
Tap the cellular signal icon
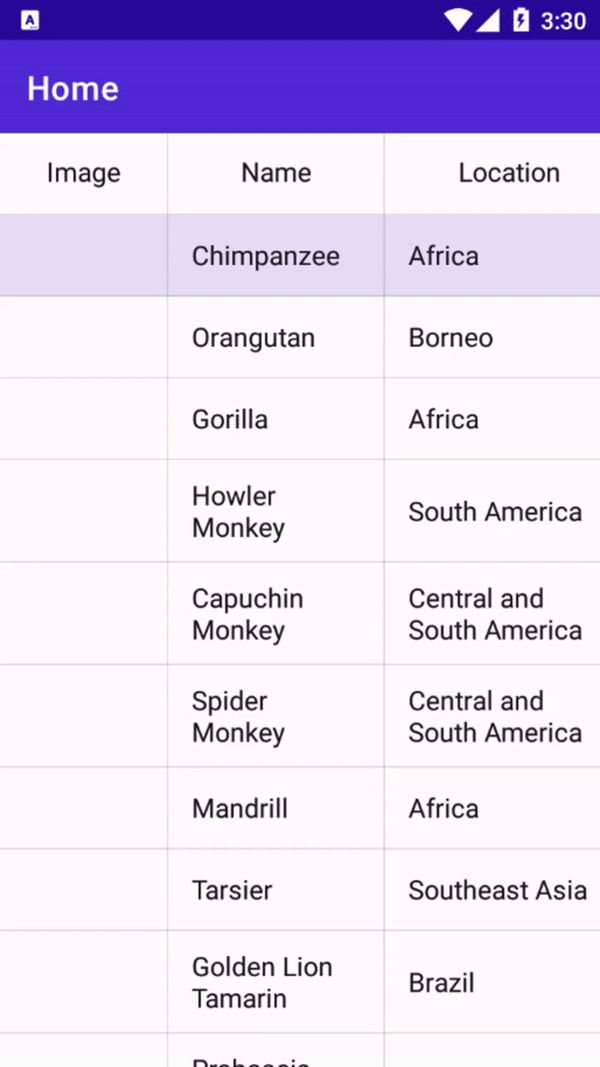pyautogui.click(x=488, y=20)
